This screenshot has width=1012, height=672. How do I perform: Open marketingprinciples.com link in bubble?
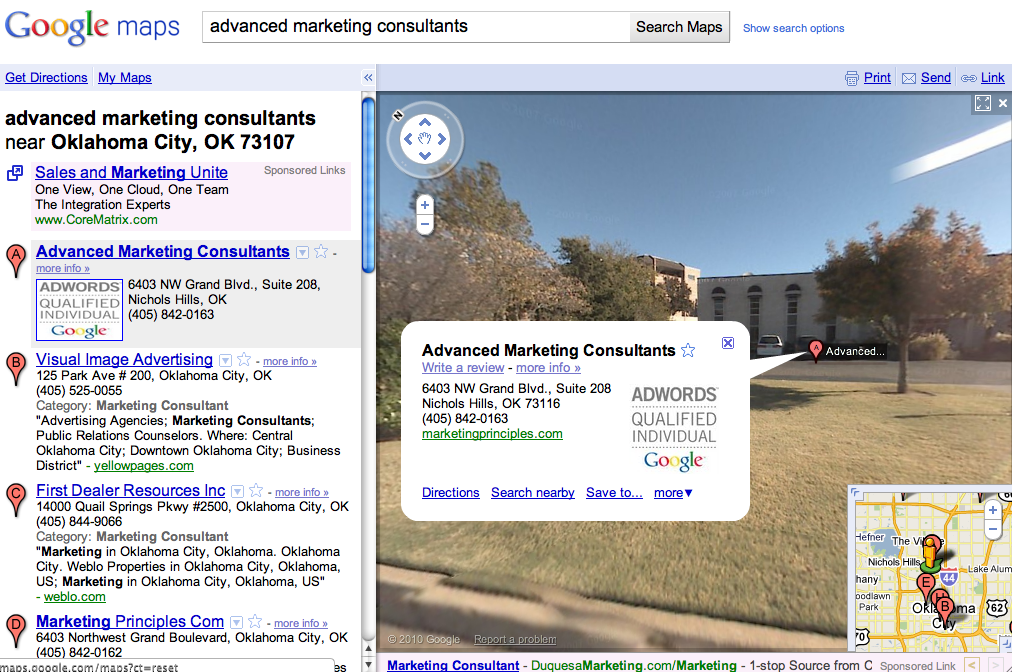pyautogui.click(x=492, y=434)
